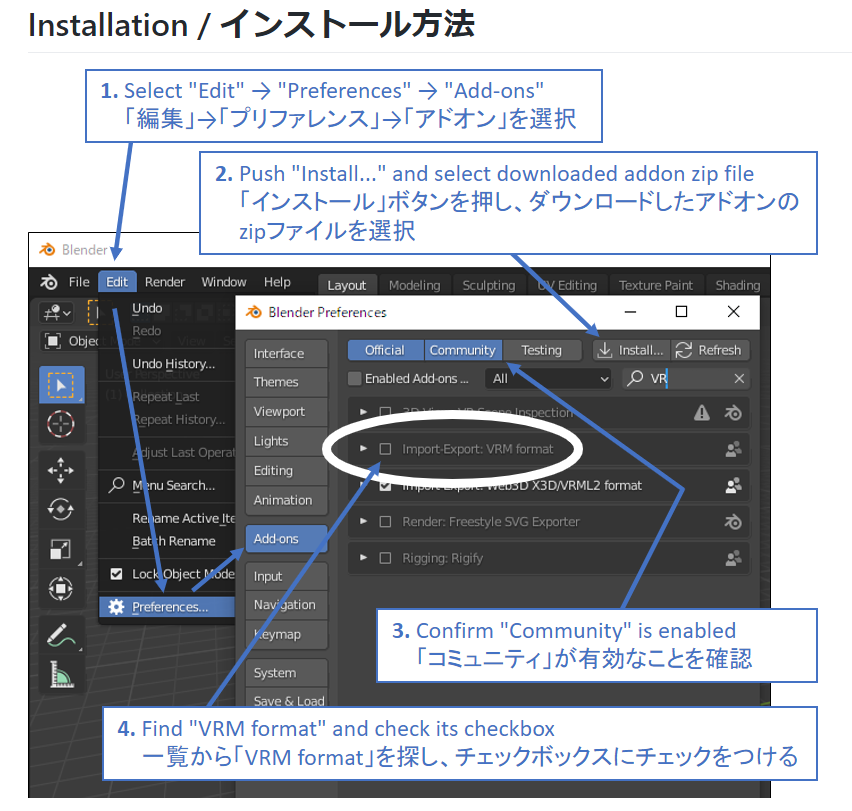Screen dimensions: 852x811
Task: Toggle the Official add-ons filter
Action: 385,350
